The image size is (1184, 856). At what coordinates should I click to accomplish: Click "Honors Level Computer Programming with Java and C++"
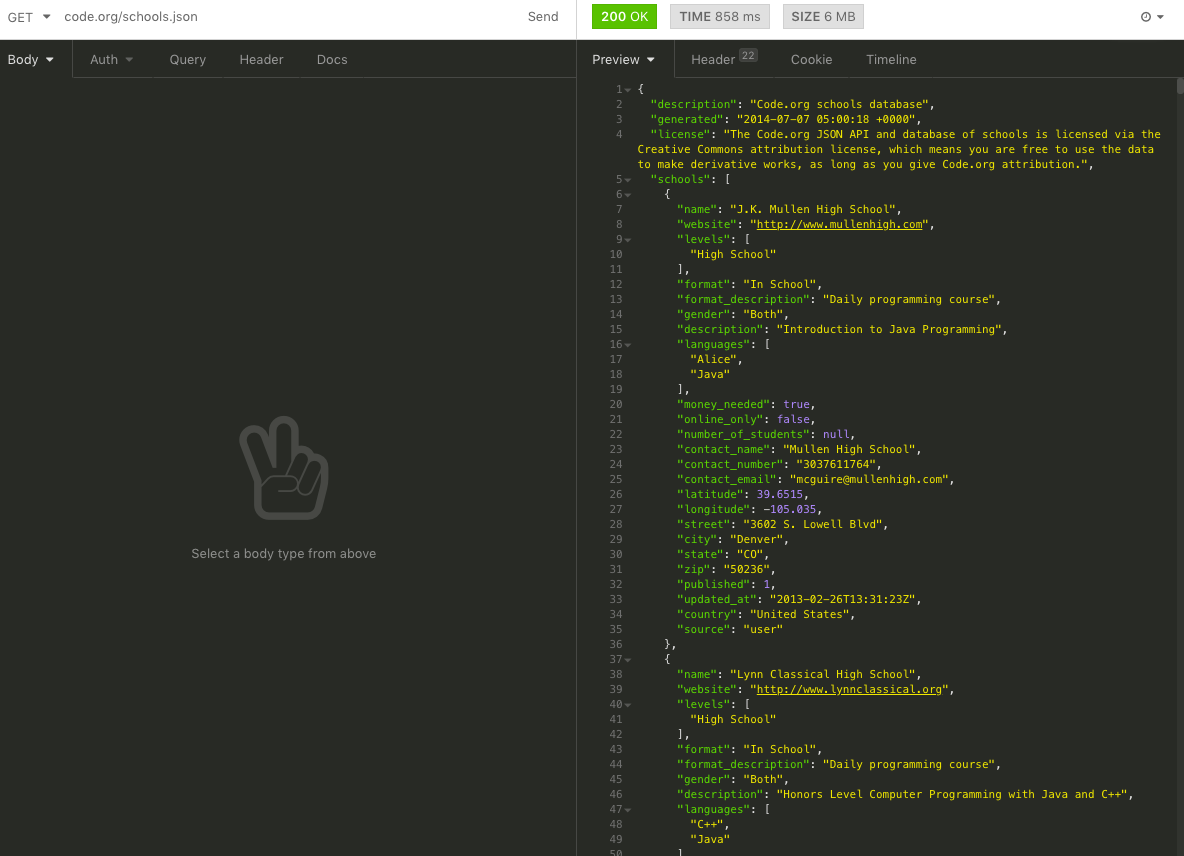pyautogui.click(x=951, y=794)
